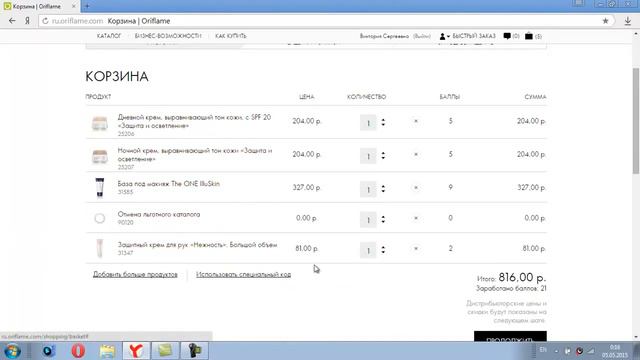Click the Выйти logout link

pyautogui.click(x=422, y=36)
